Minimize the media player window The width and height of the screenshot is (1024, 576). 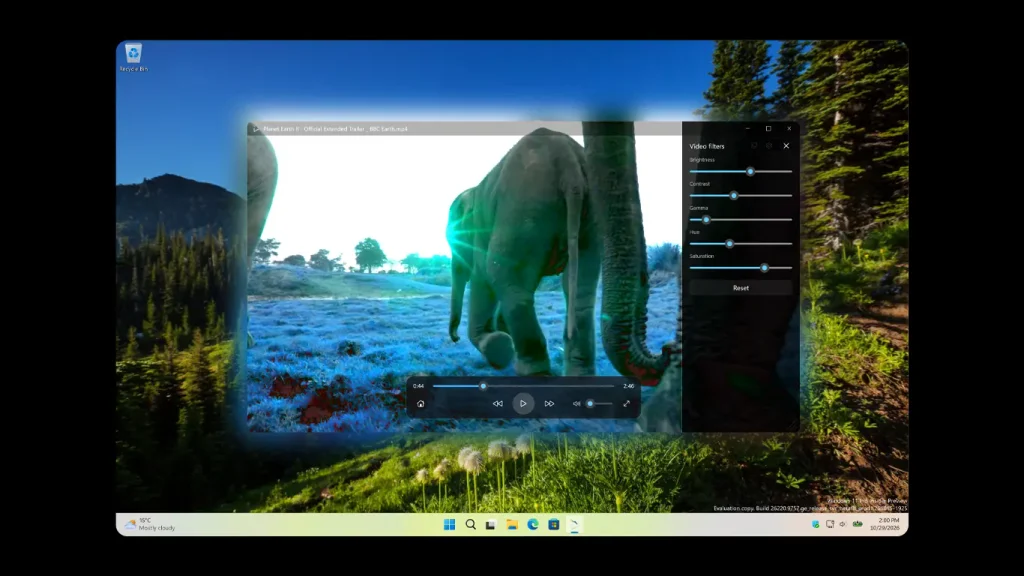[748, 129]
